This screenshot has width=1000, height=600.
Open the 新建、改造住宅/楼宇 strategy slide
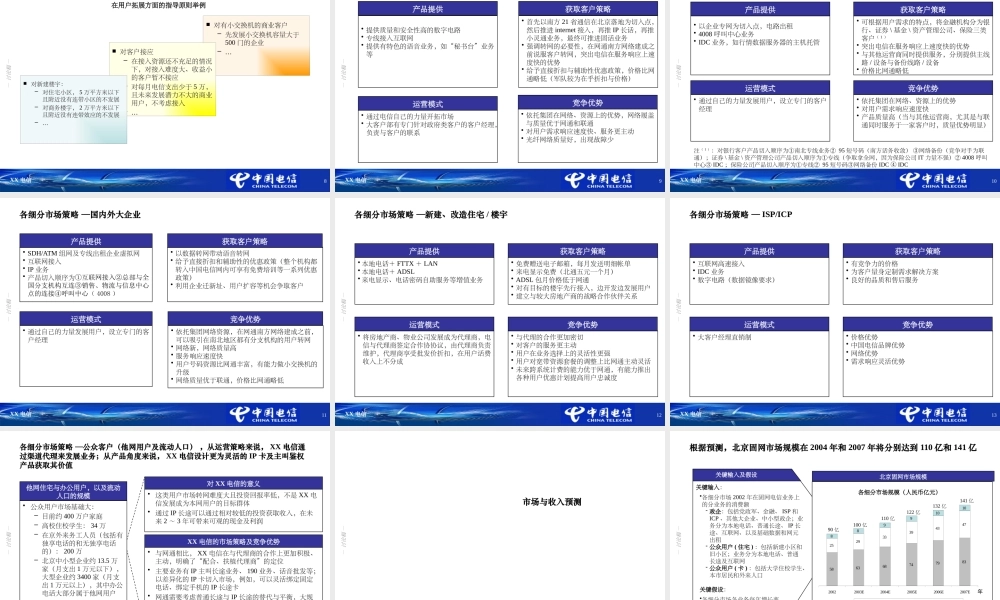click(x=499, y=311)
